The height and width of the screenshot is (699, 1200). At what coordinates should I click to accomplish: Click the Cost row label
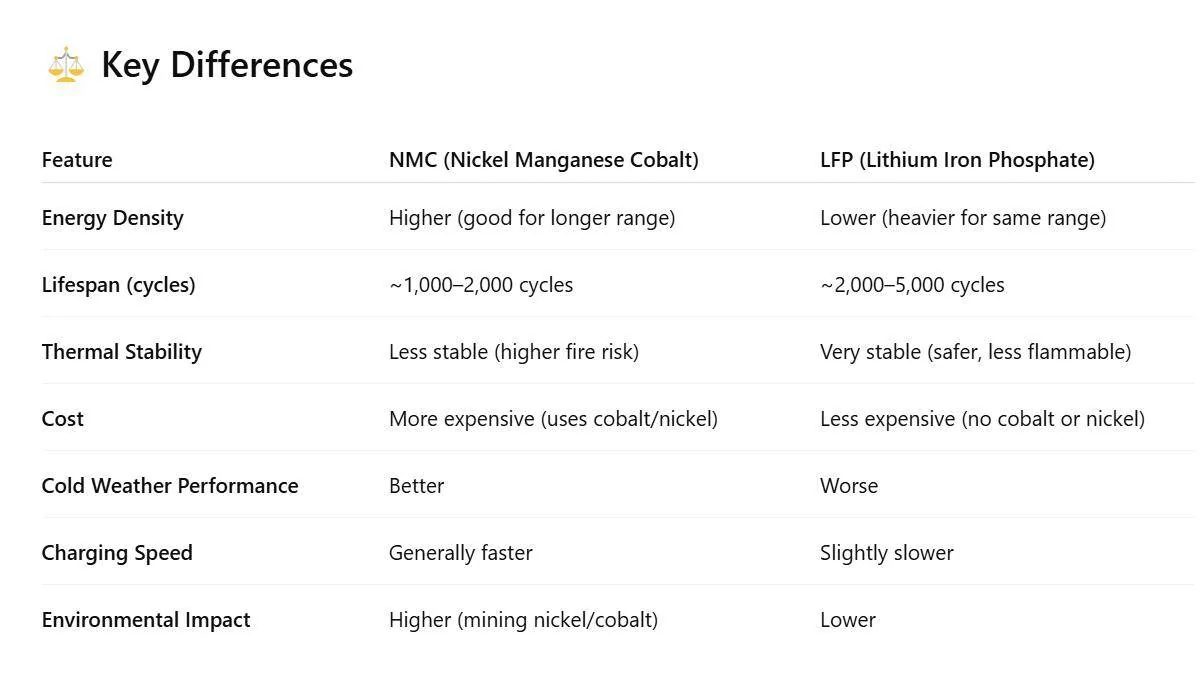click(x=62, y=419)
